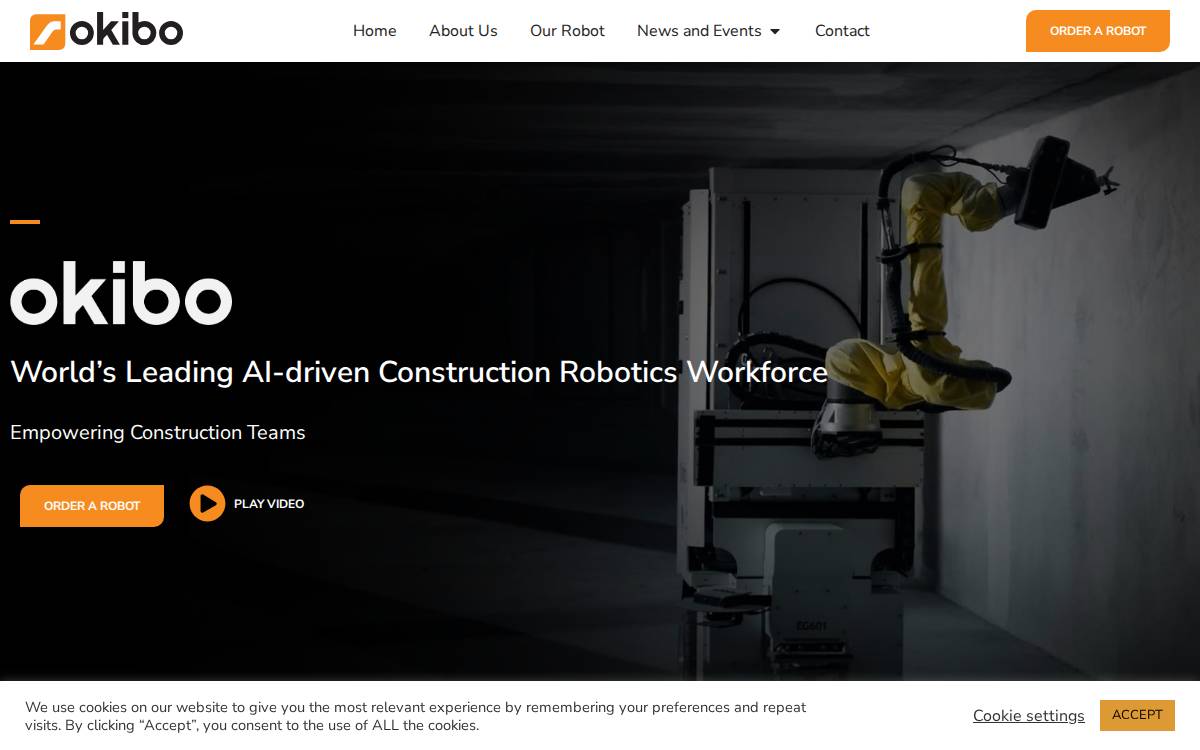Image resolution: width=1200 pixels, height=750 pixels.
Task: Click the large okibo hero wordmark
Action: pyautogui.click(x=121, y=293)
